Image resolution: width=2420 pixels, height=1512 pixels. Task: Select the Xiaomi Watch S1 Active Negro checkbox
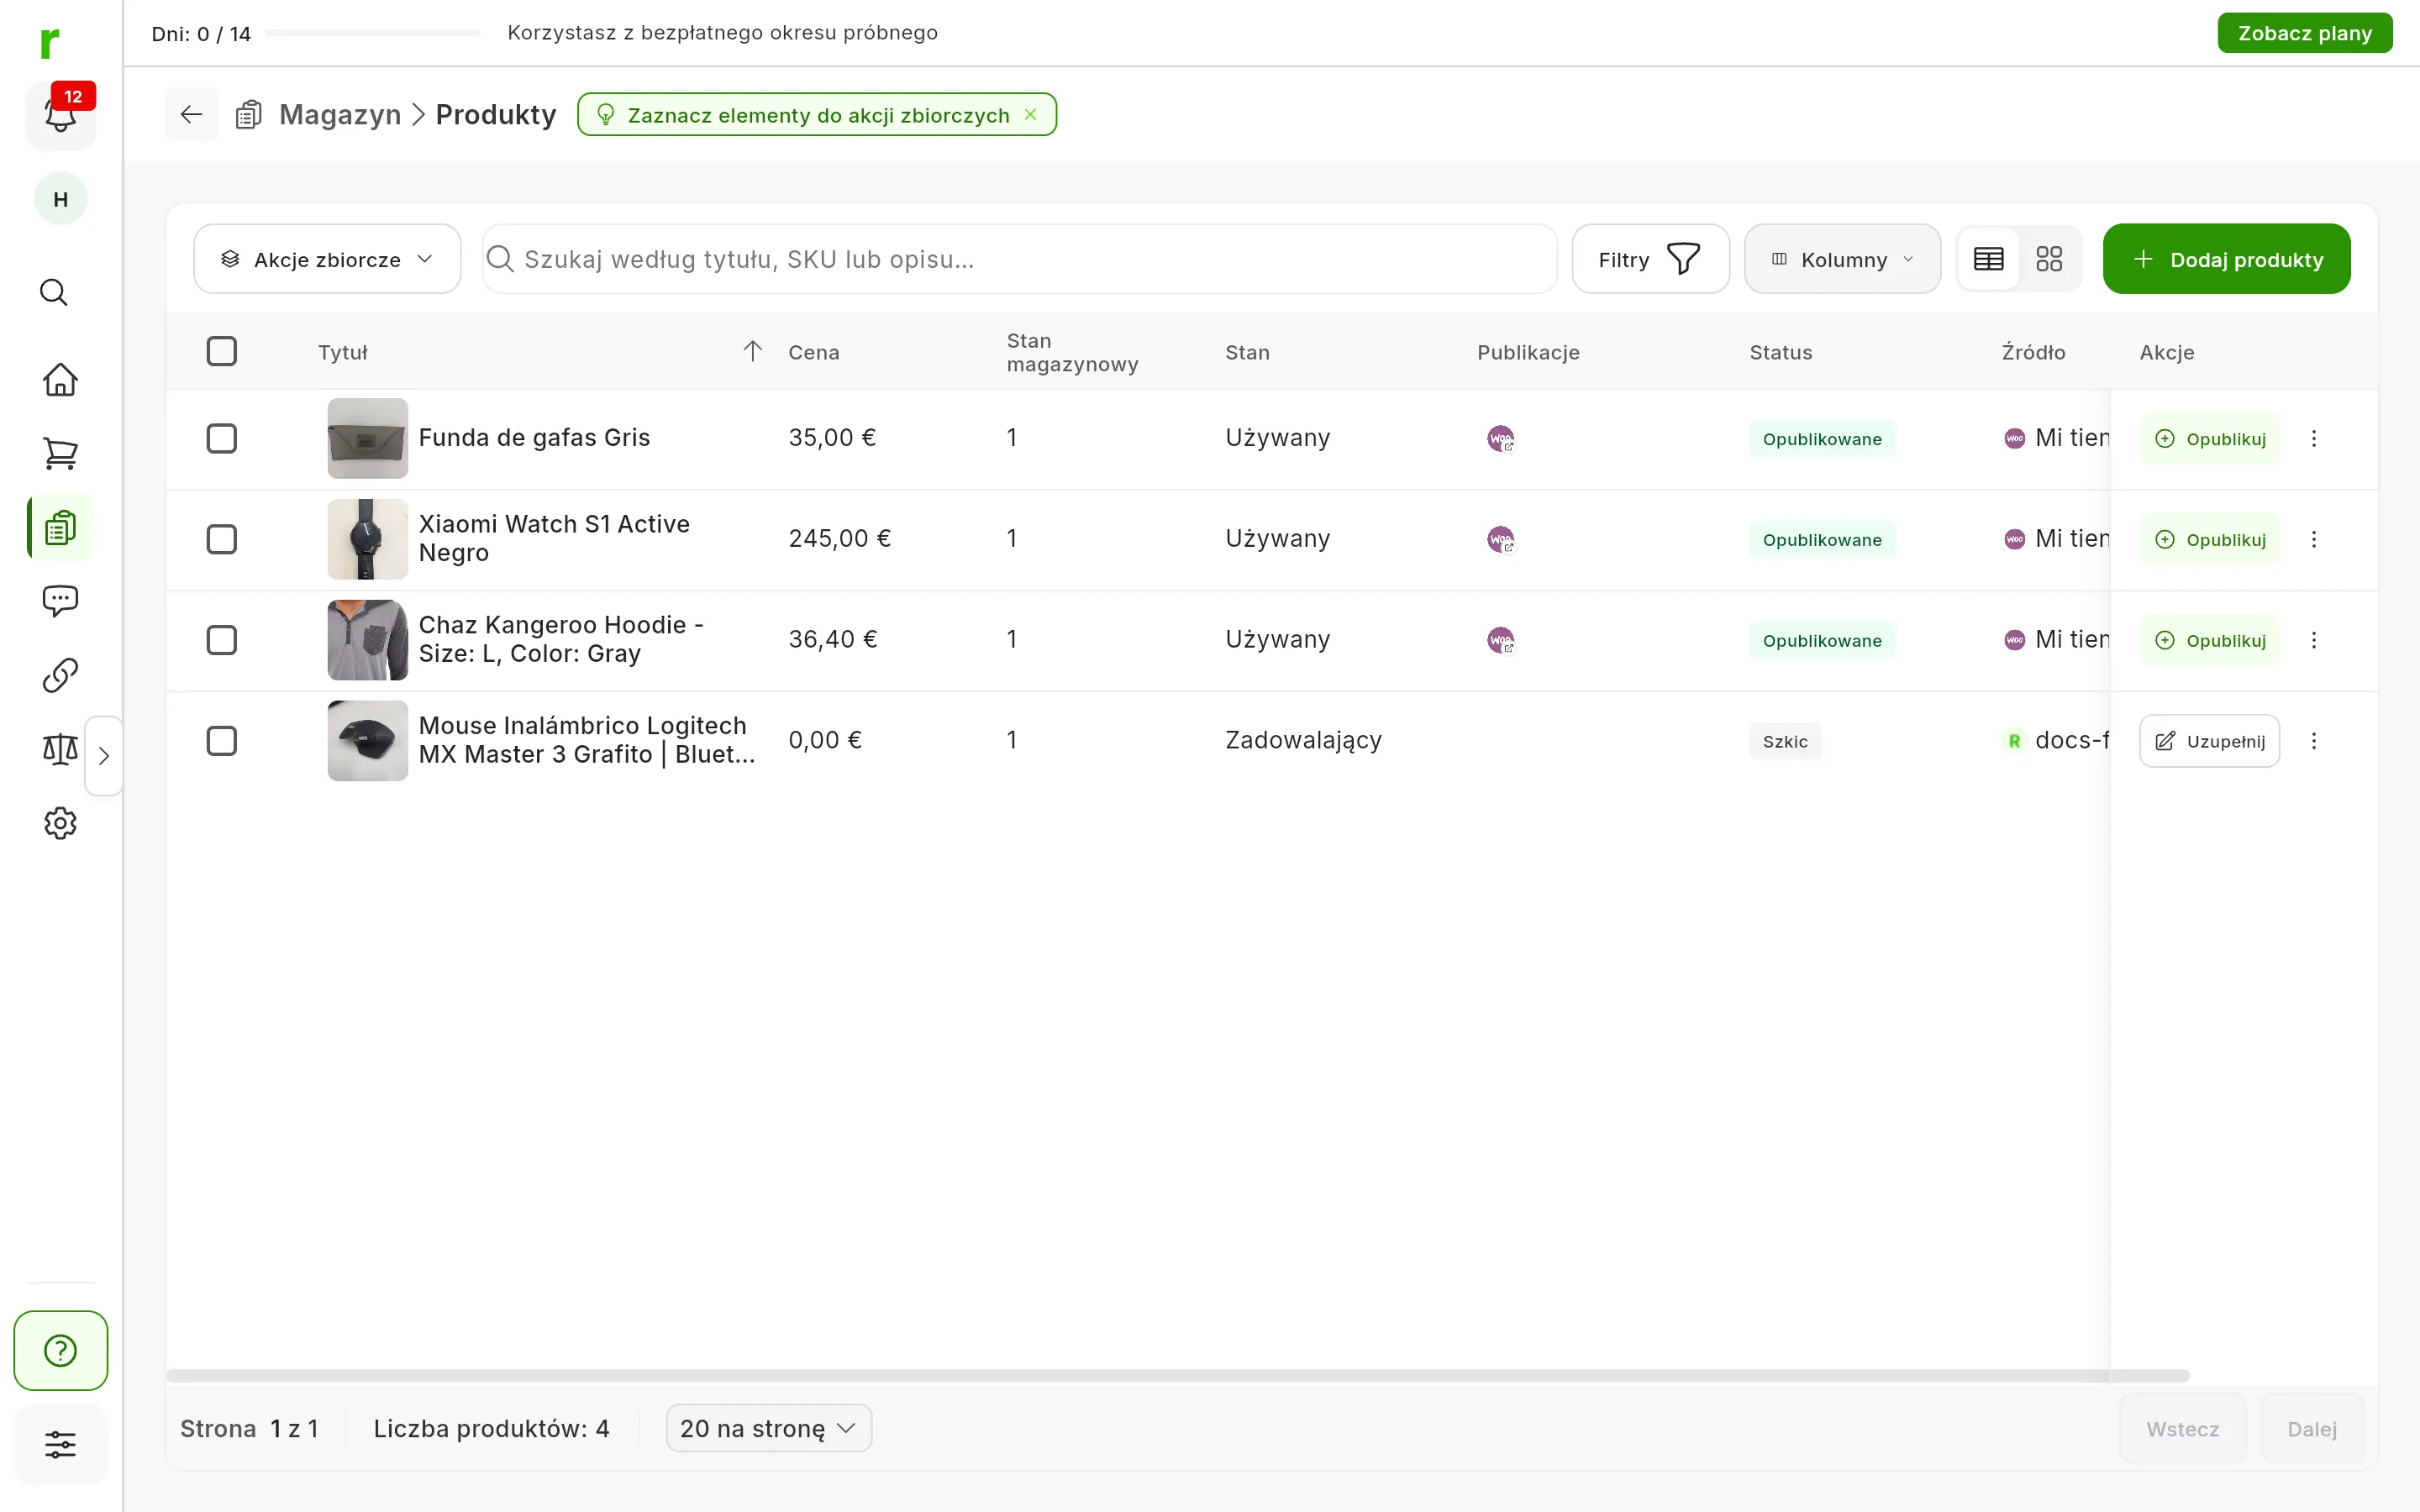pyautogui.click(x=222, y=539)
